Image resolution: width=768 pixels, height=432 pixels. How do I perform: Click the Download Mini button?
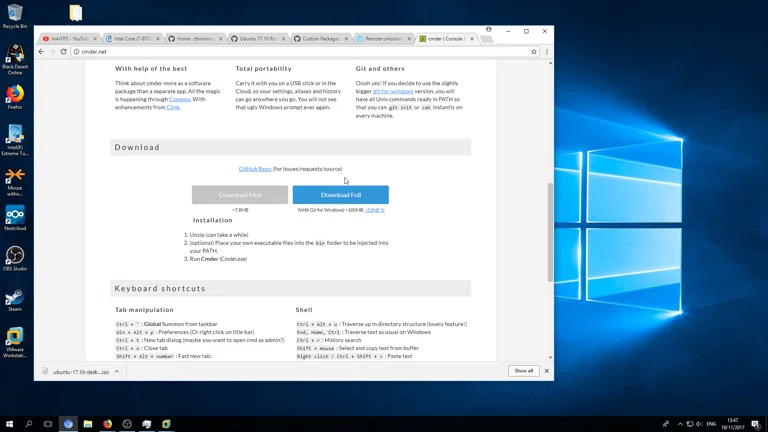click(x=240, y=195)
